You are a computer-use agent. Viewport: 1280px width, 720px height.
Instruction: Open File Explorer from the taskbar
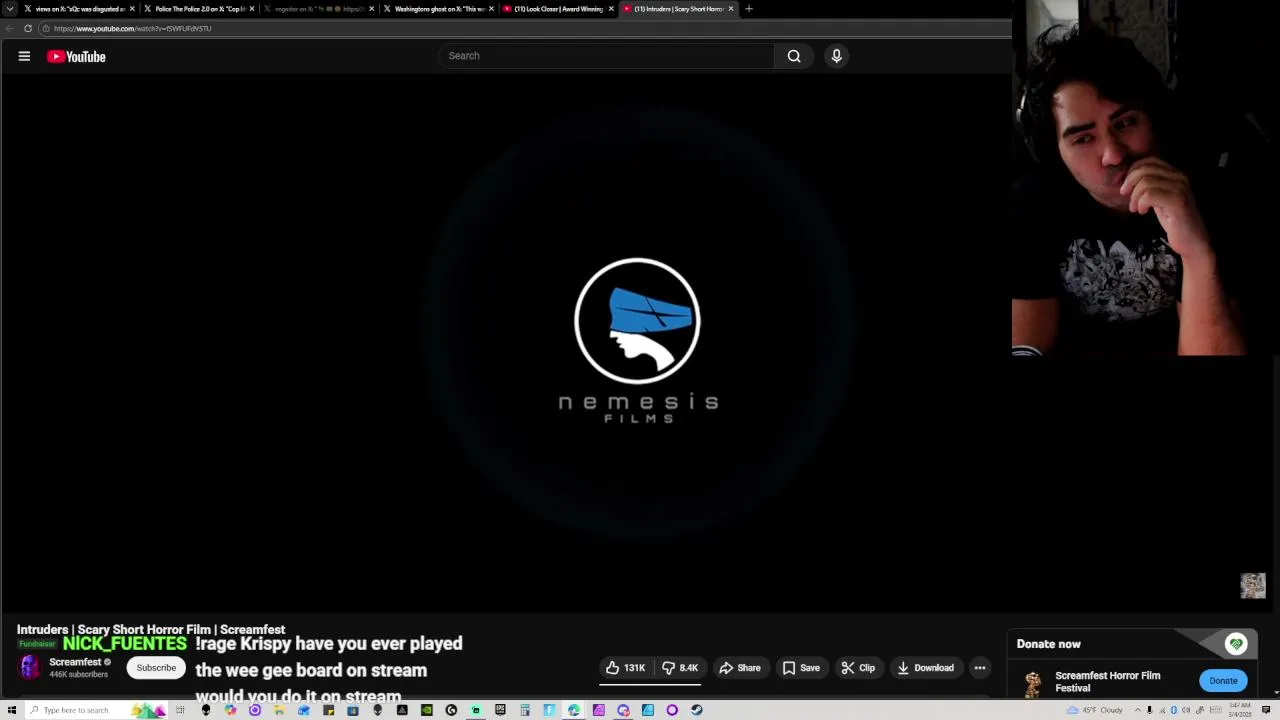coord(278,710)
